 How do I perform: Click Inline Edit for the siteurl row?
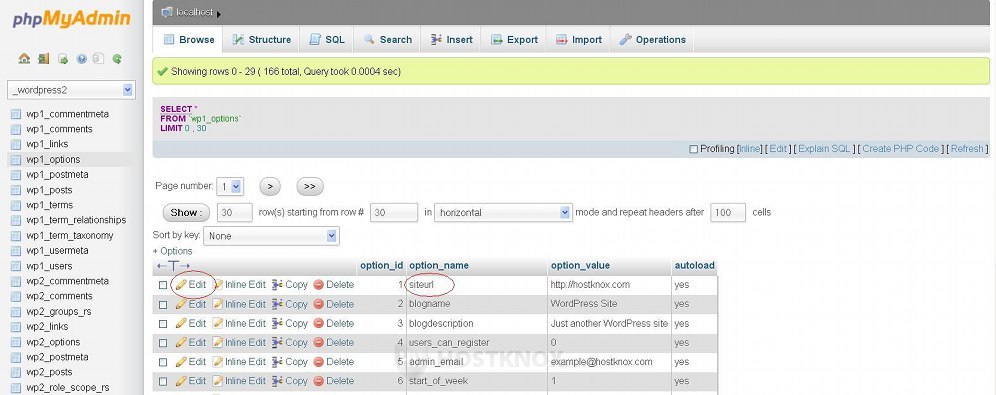[239, 285]
